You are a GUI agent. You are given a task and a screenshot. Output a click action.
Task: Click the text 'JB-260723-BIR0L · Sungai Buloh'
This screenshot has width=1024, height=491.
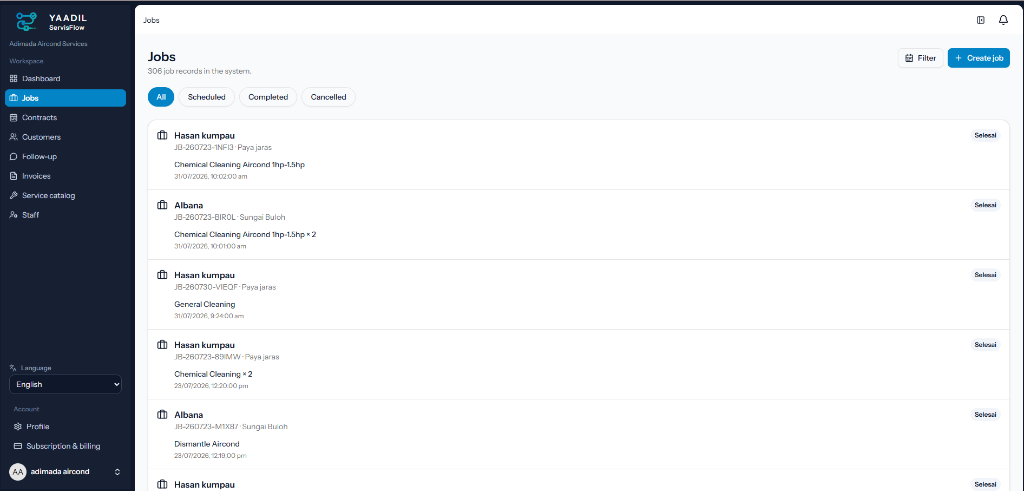(x=230, y=217)
